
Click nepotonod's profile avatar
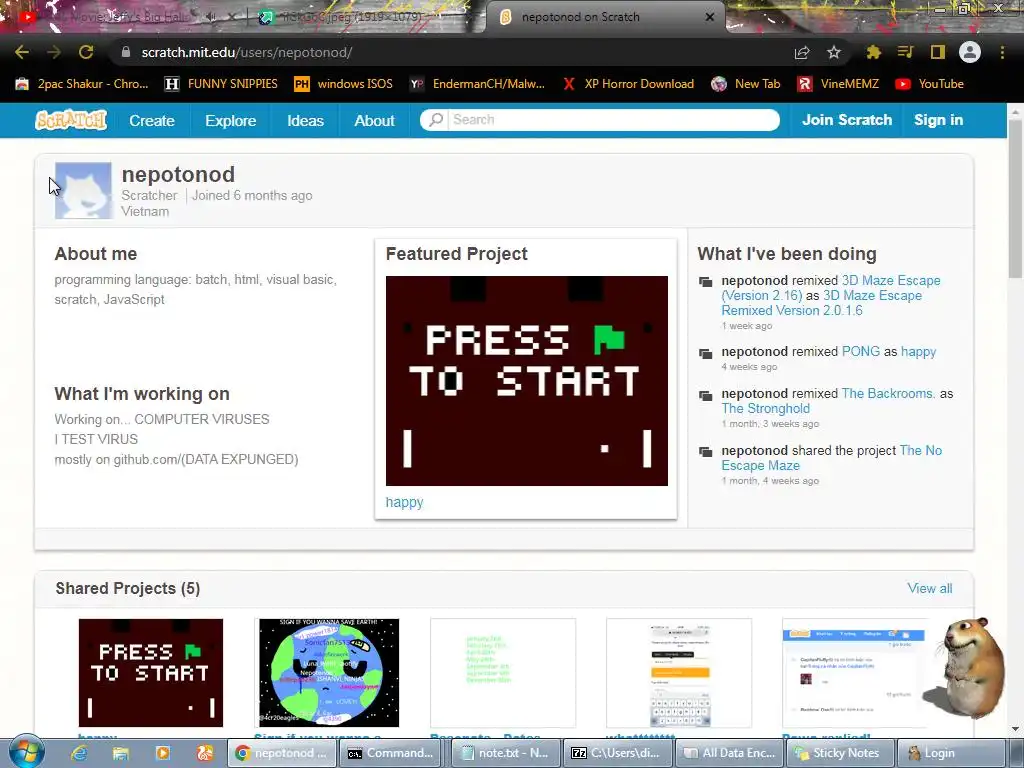83,190
